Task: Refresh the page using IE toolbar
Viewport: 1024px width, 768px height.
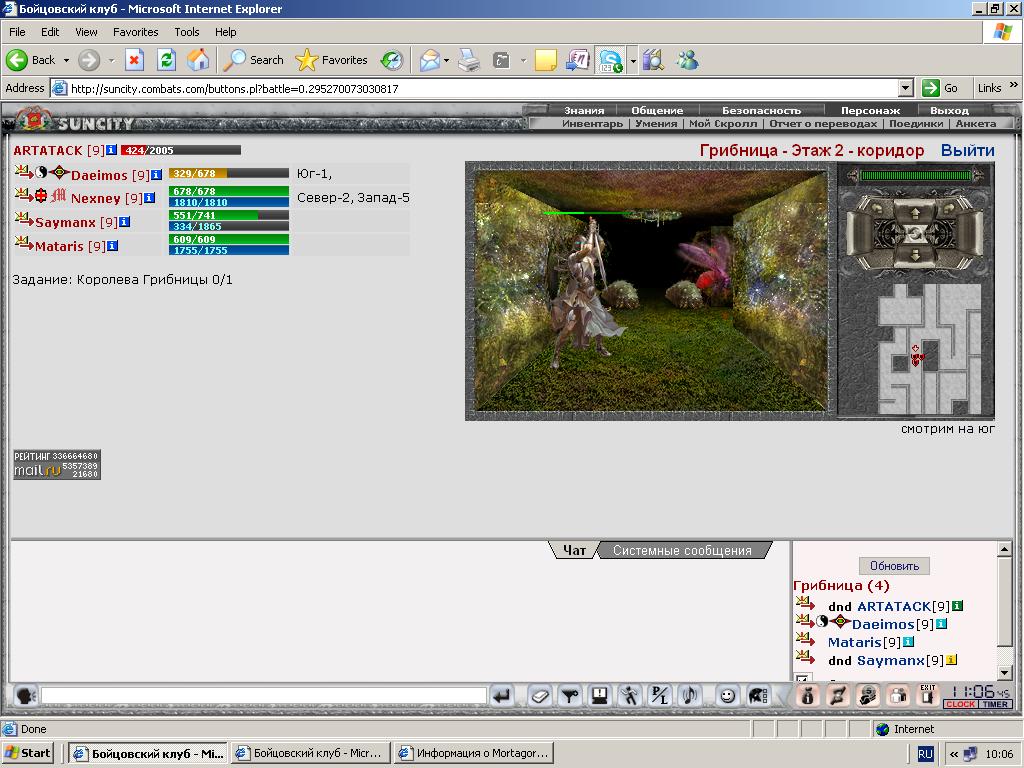Action: [x=167, y=60]
